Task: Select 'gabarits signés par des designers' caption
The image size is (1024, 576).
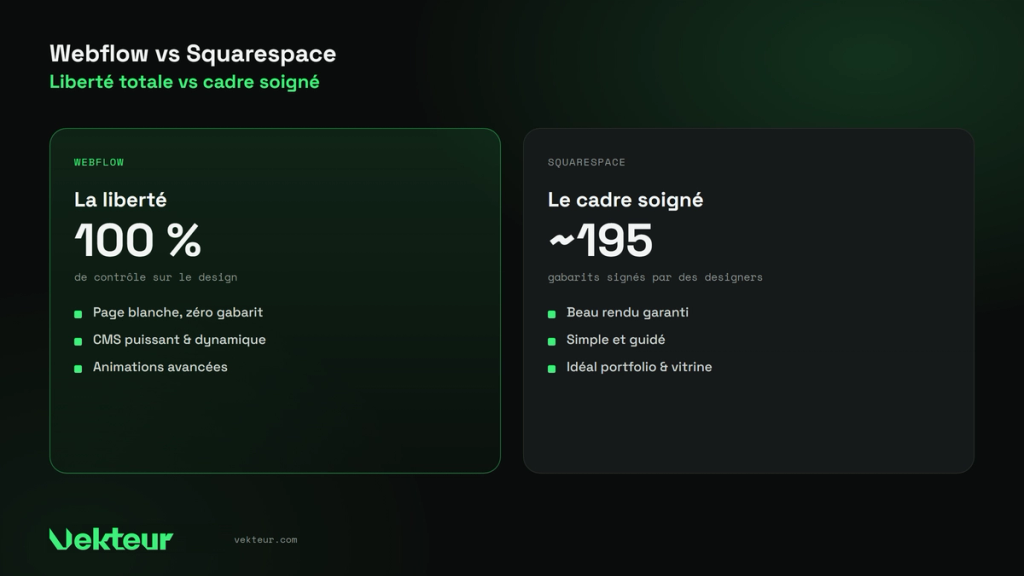Action: point(655,277)
